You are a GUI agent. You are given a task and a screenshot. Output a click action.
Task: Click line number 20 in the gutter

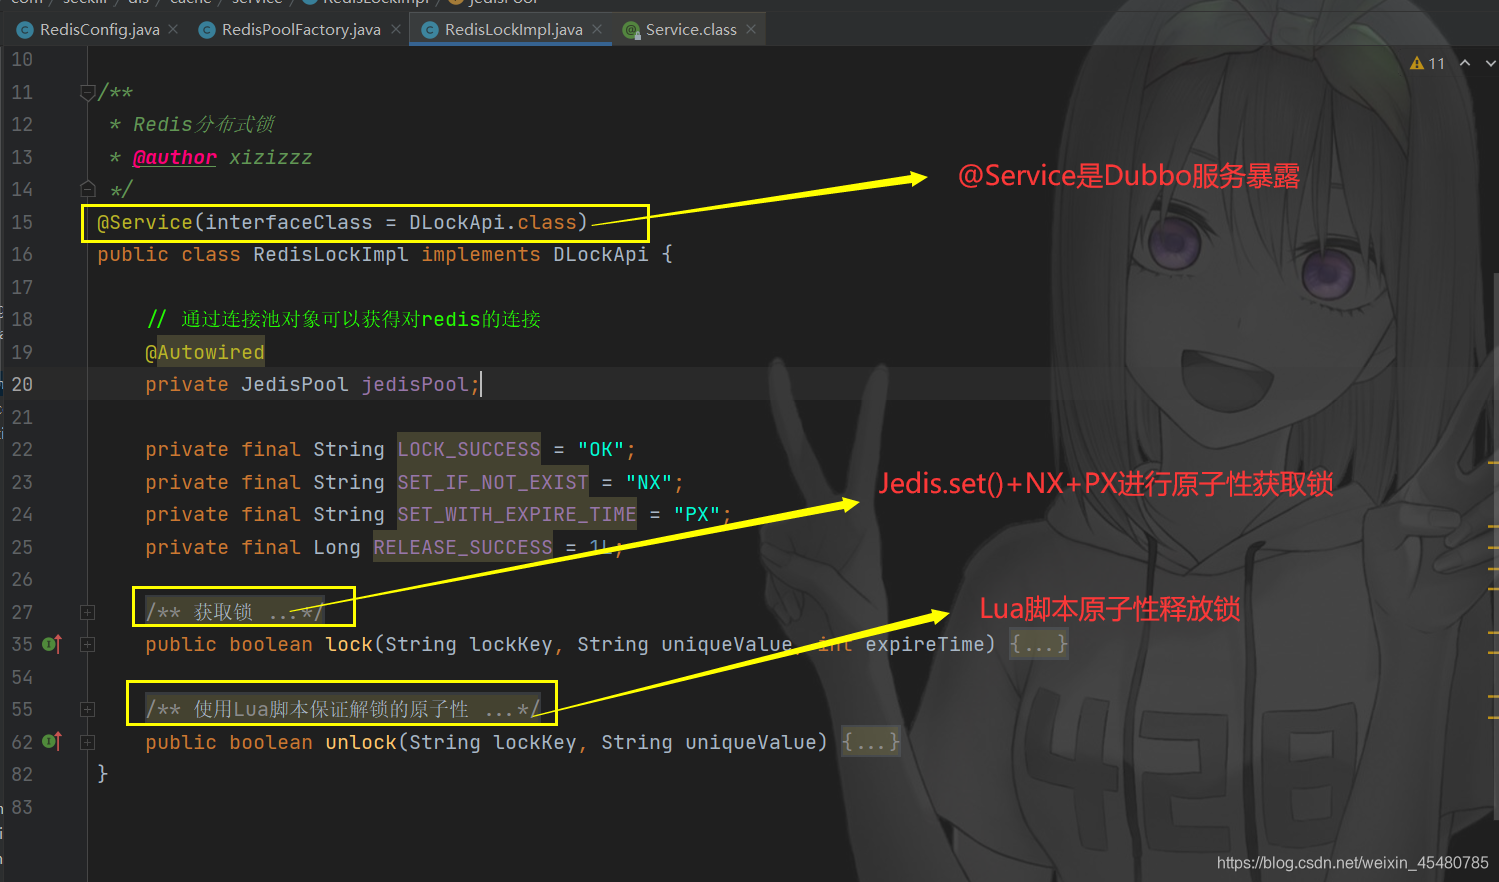(22, 384)
